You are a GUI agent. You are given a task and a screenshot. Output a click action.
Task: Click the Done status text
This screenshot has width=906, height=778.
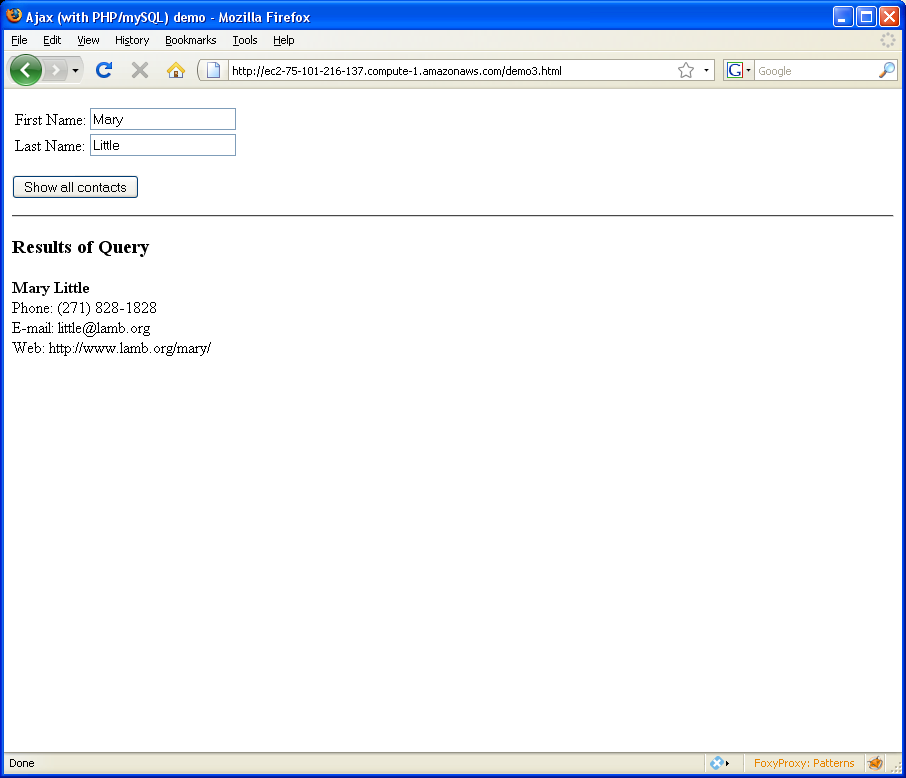(x=22, y=763)
